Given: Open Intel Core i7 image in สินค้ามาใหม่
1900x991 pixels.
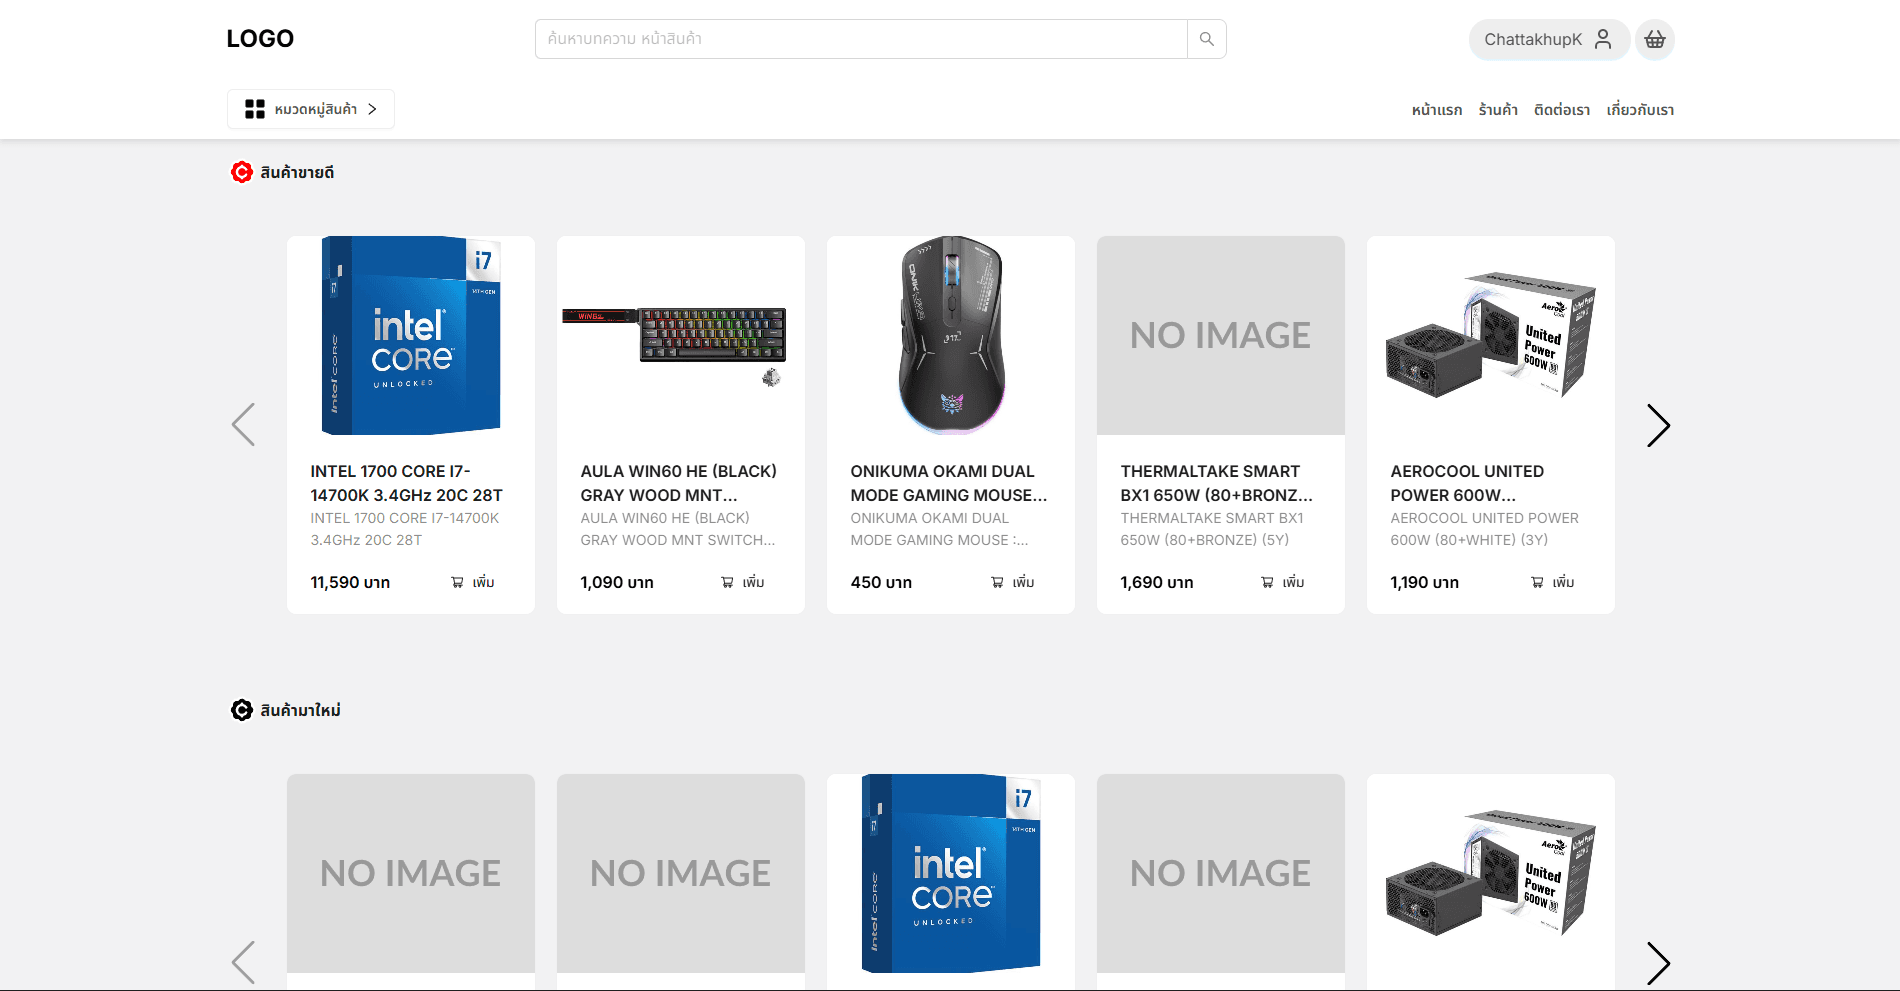Looking at the screenshot, I should pos(951,873).
